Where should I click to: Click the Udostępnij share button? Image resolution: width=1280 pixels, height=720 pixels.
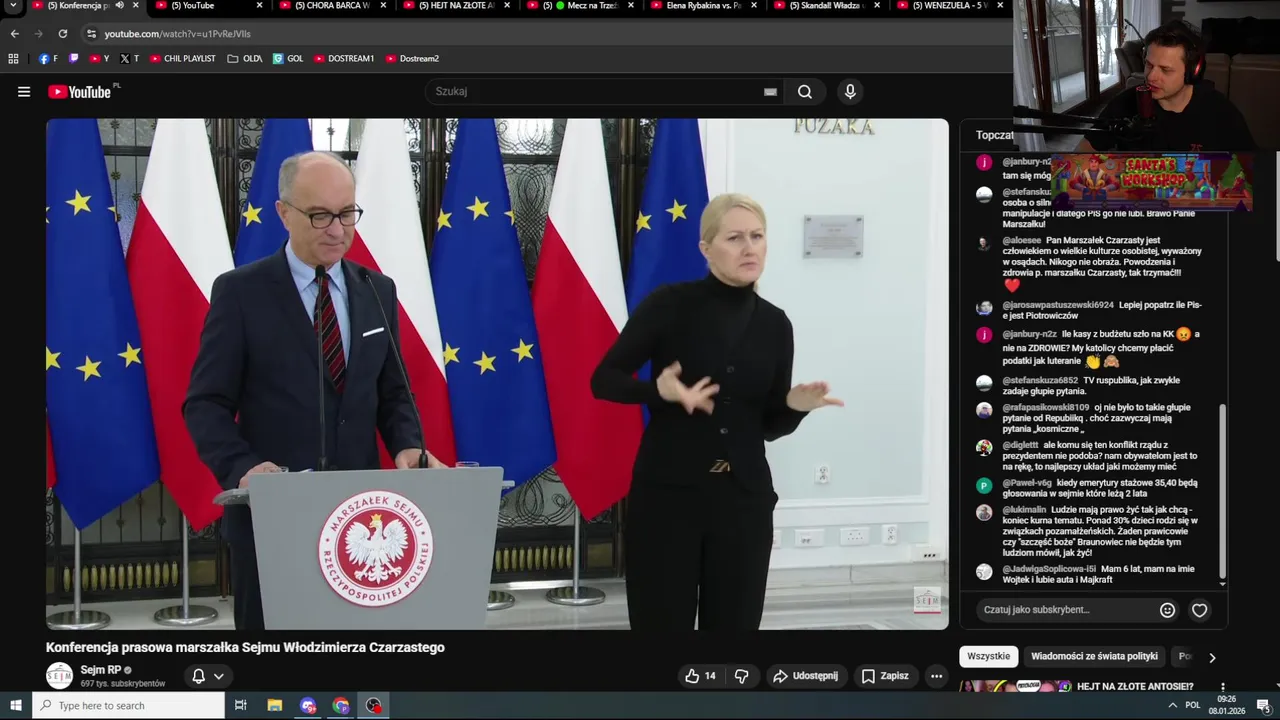(x=805, y=676)
